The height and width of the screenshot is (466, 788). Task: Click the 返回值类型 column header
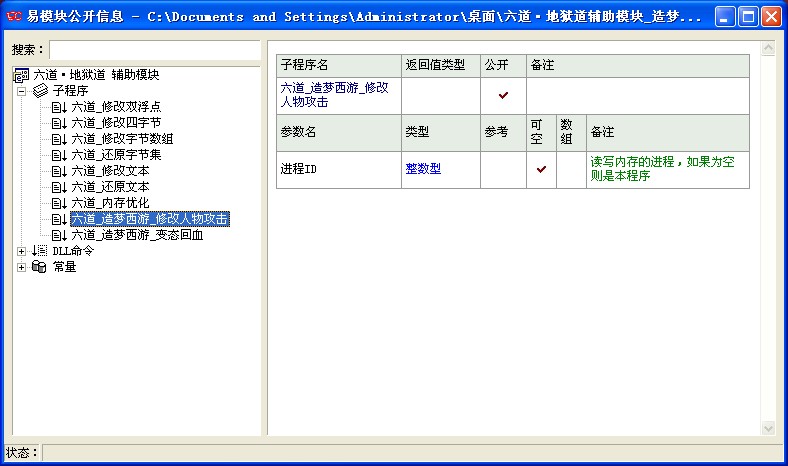click(441, 66)
